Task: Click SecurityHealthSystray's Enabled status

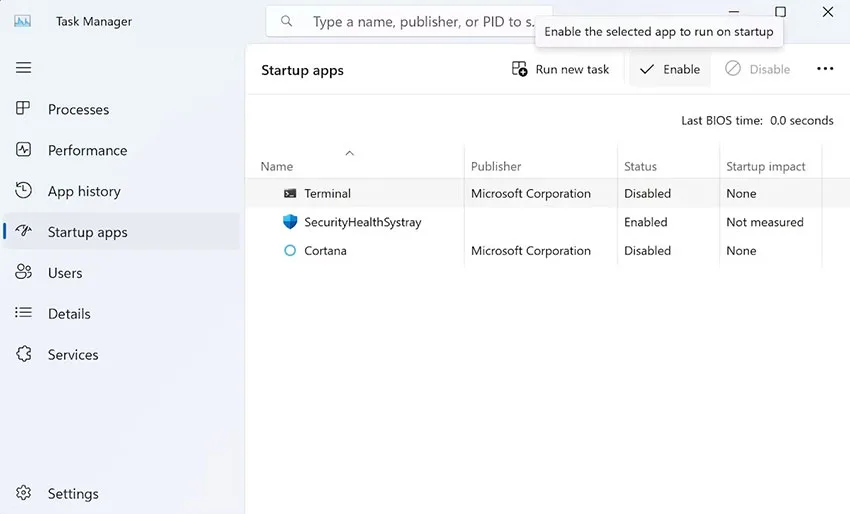Action: 645,222
